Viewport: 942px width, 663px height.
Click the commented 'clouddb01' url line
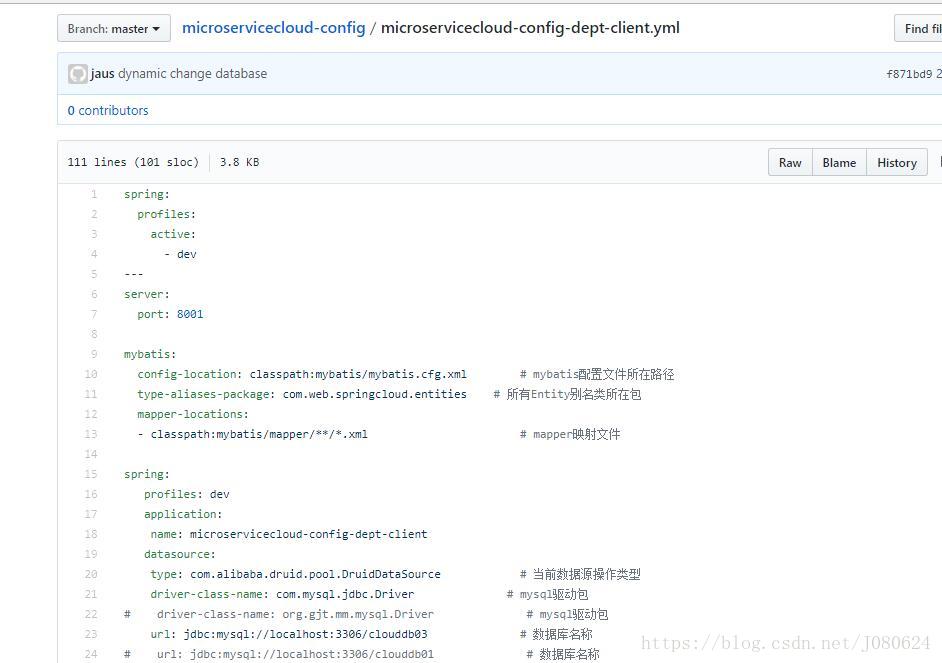pos(362,654)
